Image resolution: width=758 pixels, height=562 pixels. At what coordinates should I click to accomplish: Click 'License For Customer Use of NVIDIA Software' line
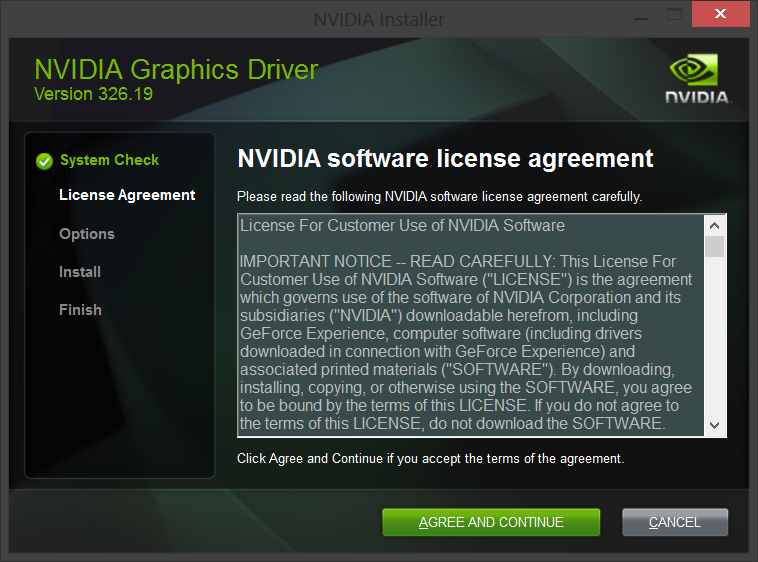point(402,226)
